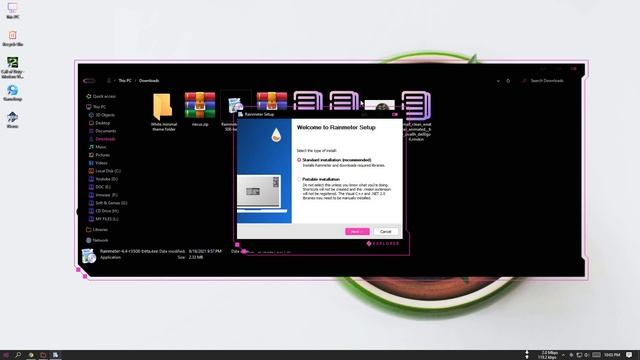The height and width of the screenshot is (360, 640).
Task: Select the nexus.zip archive file
Action: tap(200, 109)
